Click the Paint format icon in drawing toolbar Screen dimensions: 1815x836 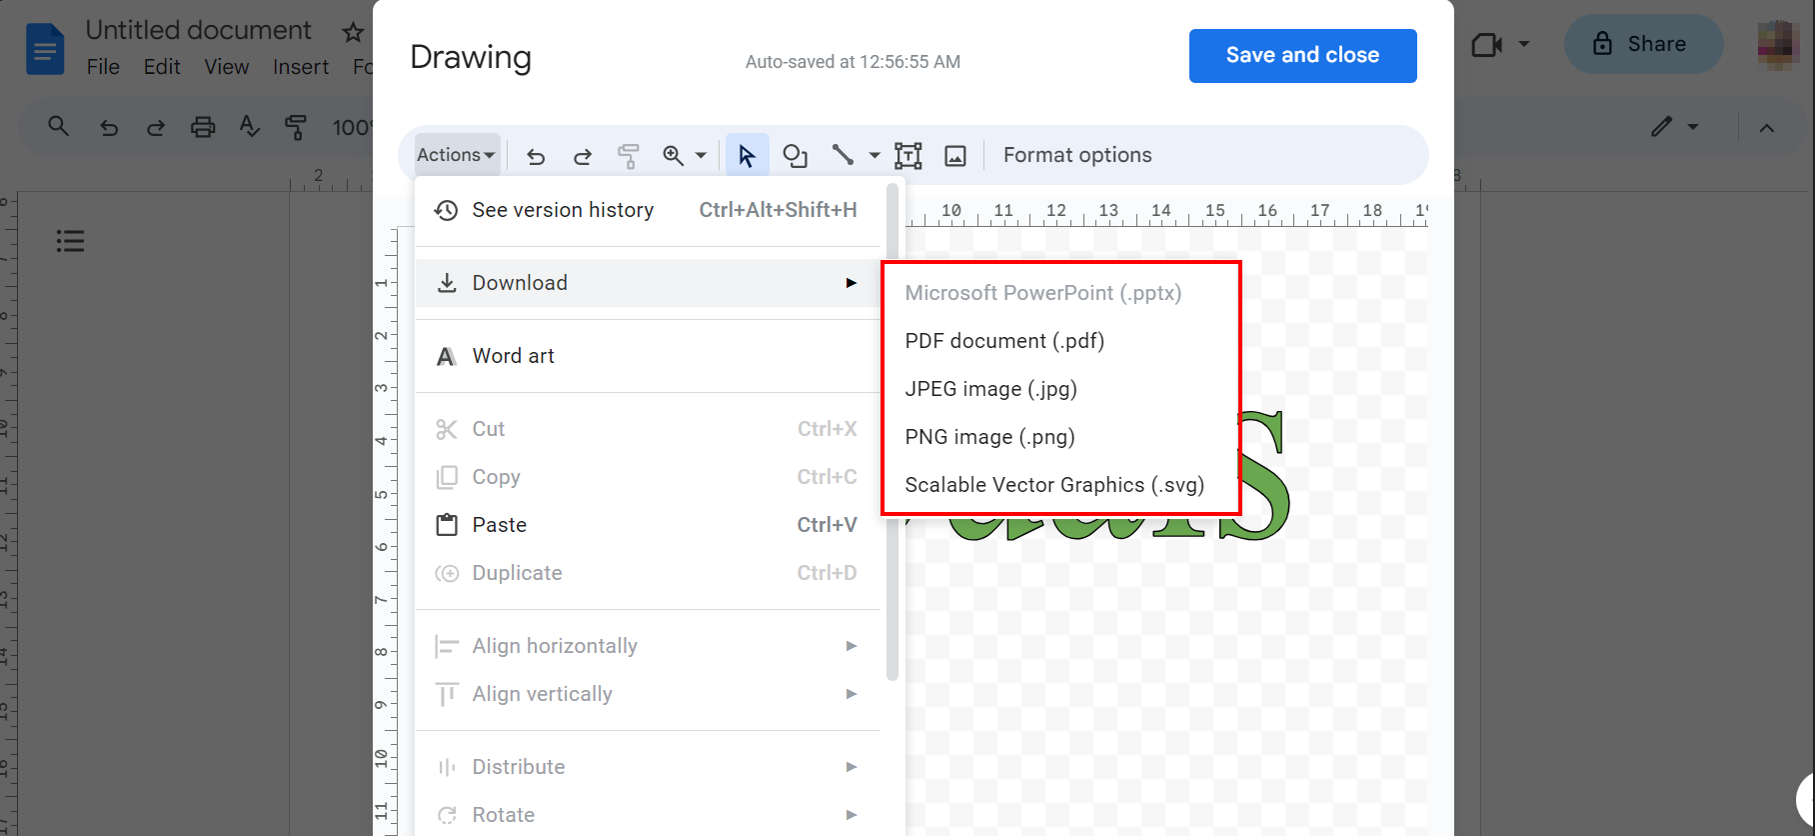point(628,156)
